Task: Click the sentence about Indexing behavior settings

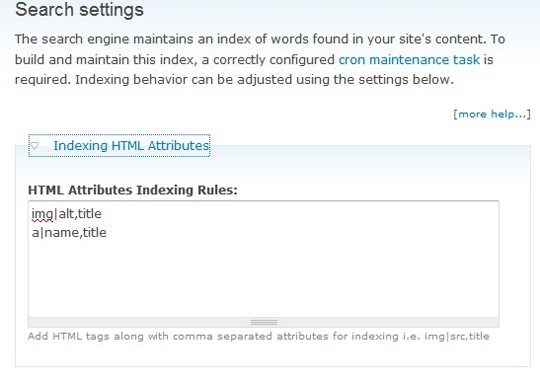Action: point(264,80)
